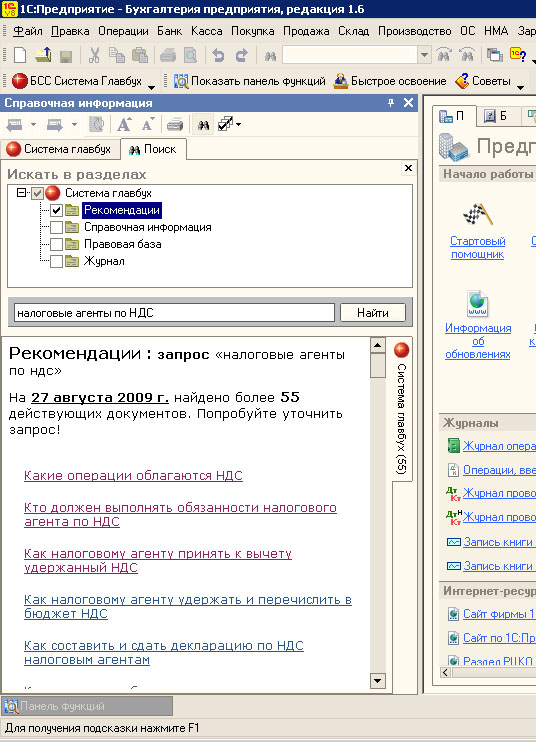This screenshot has height=742, width=536.
Task: Decrease font size in help panel
Action: [148, 125]
